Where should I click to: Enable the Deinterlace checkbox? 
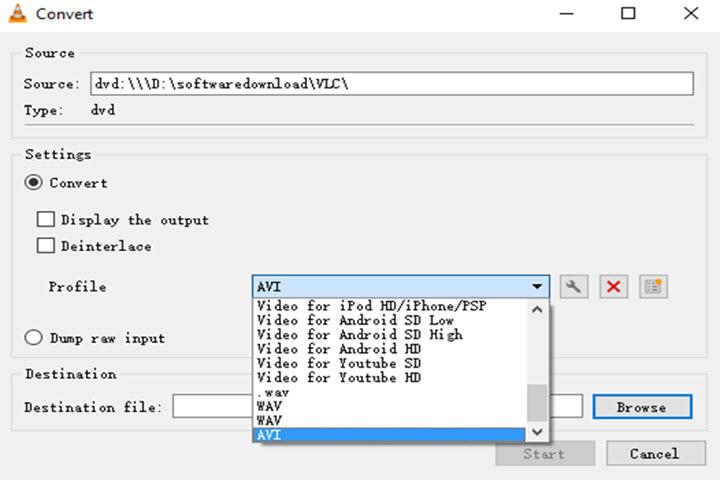coord(45,245)
